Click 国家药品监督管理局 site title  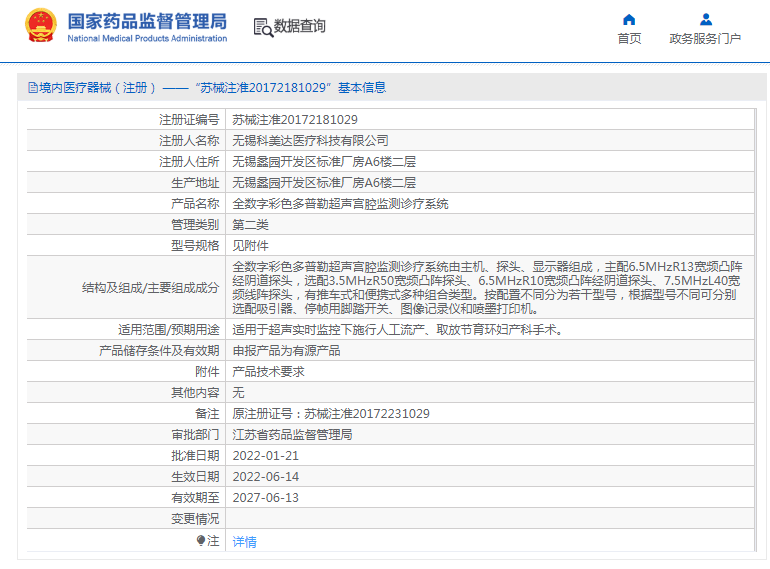(x=147, y=21)
